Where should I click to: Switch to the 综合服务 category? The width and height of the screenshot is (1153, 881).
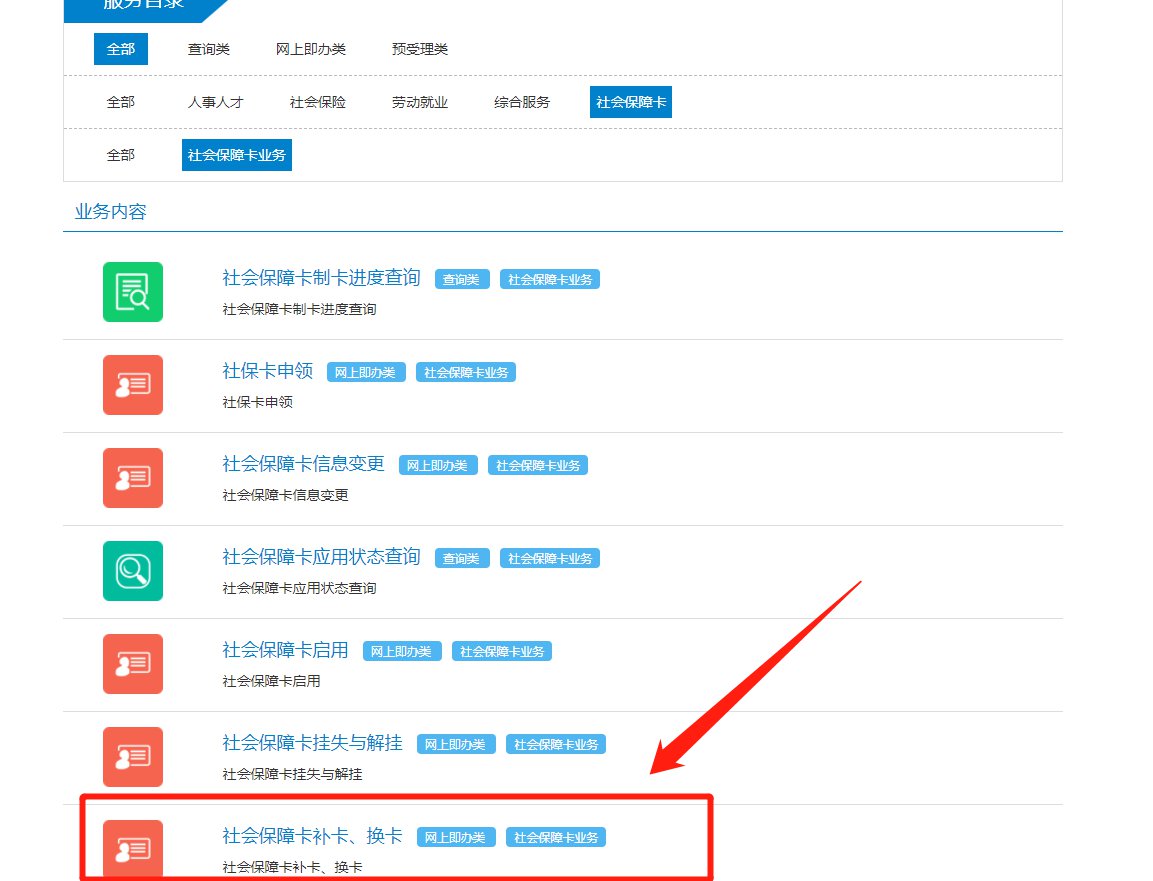click(x=522, y=102)
